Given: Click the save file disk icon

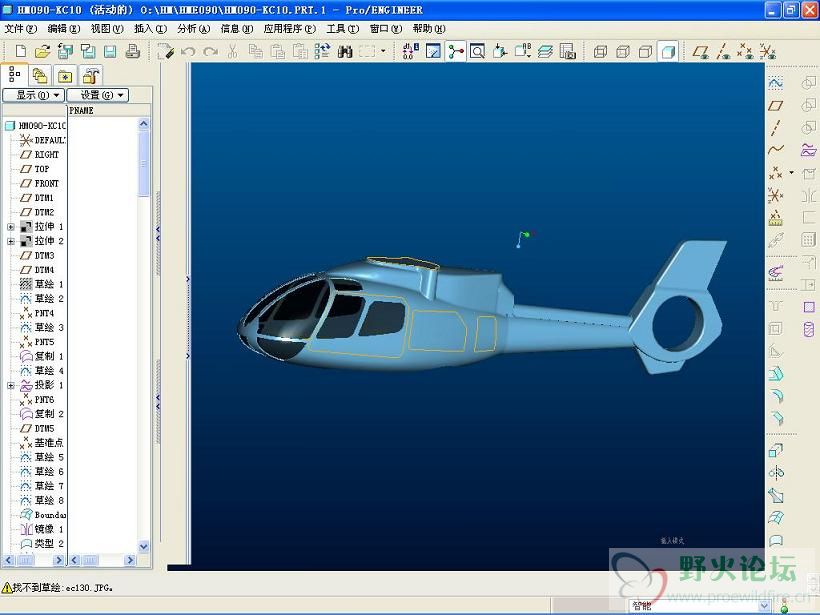Looking at the screenshot, I should coord(110,51).
